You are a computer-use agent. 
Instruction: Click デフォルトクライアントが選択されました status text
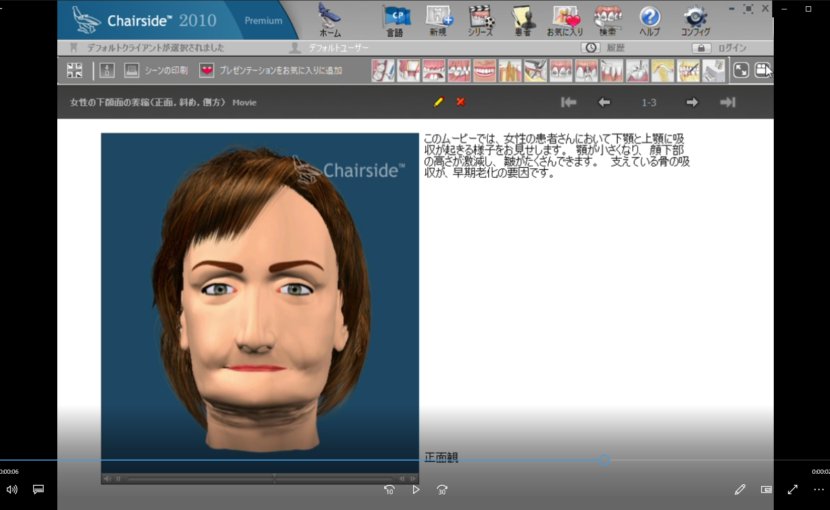[x=155, y=48]
